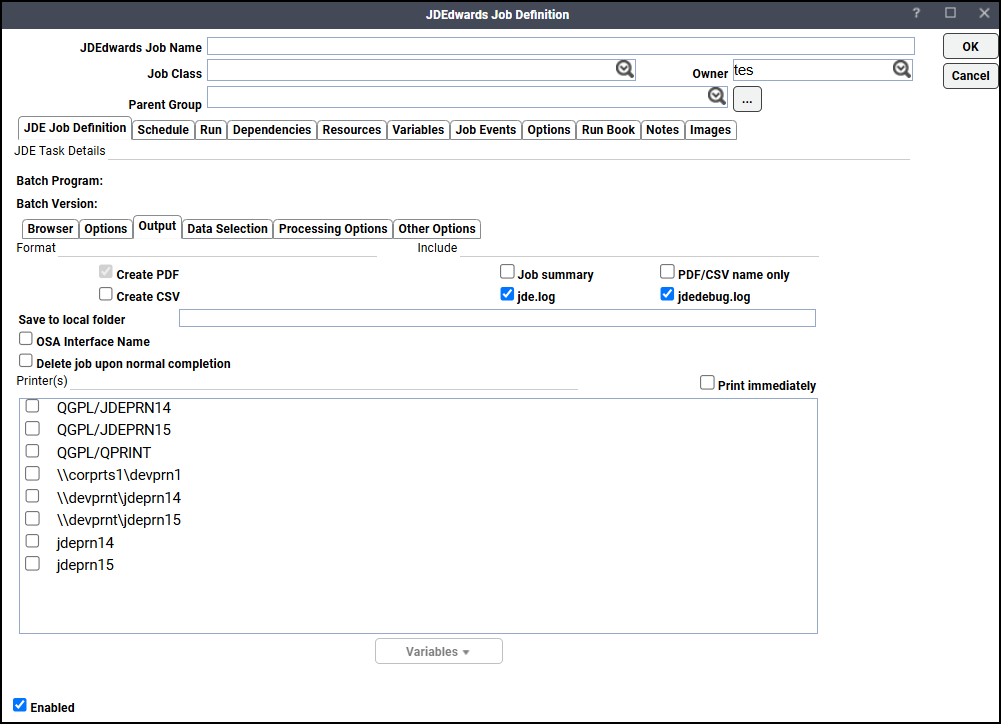The image size is (1001, 724).
Task: Click the Cancel button
Action: 970,76
